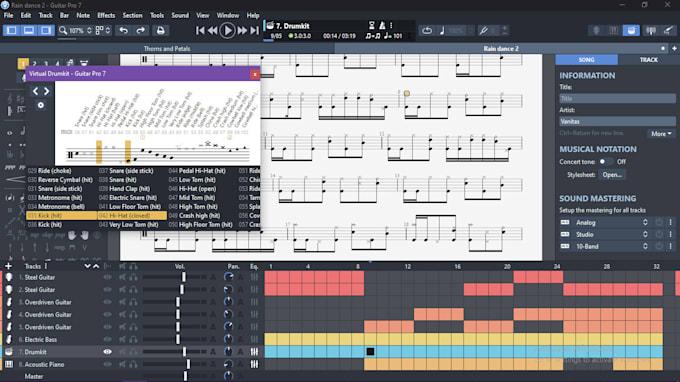Move track down with down chevron

click(x=87, y=266)
